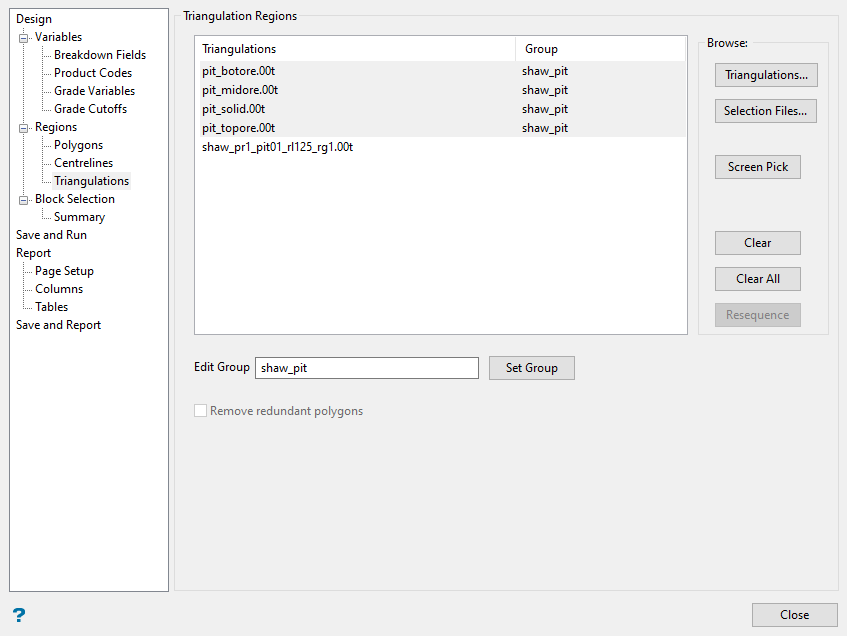Open the Summary page
Screen dimensions: 847x636
click(x=79, y=217)
